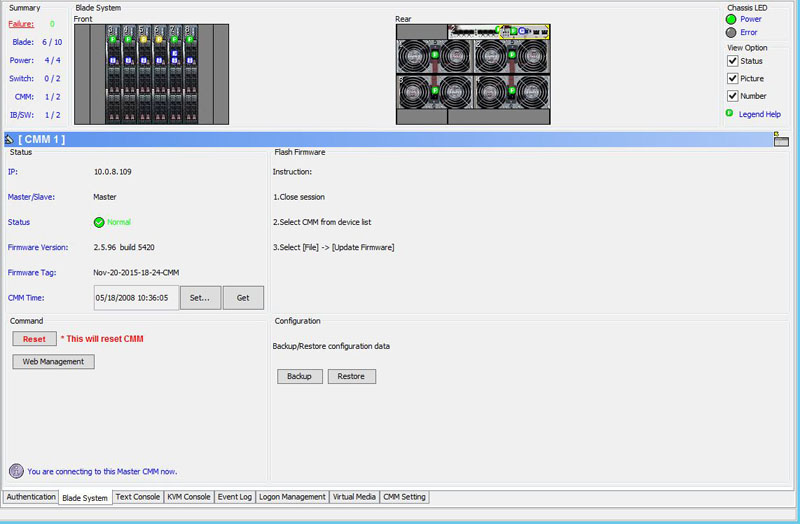Click the icon left of CMM 1 title
The height and width of the screenshot is (524, 800).
coord(9,139)
